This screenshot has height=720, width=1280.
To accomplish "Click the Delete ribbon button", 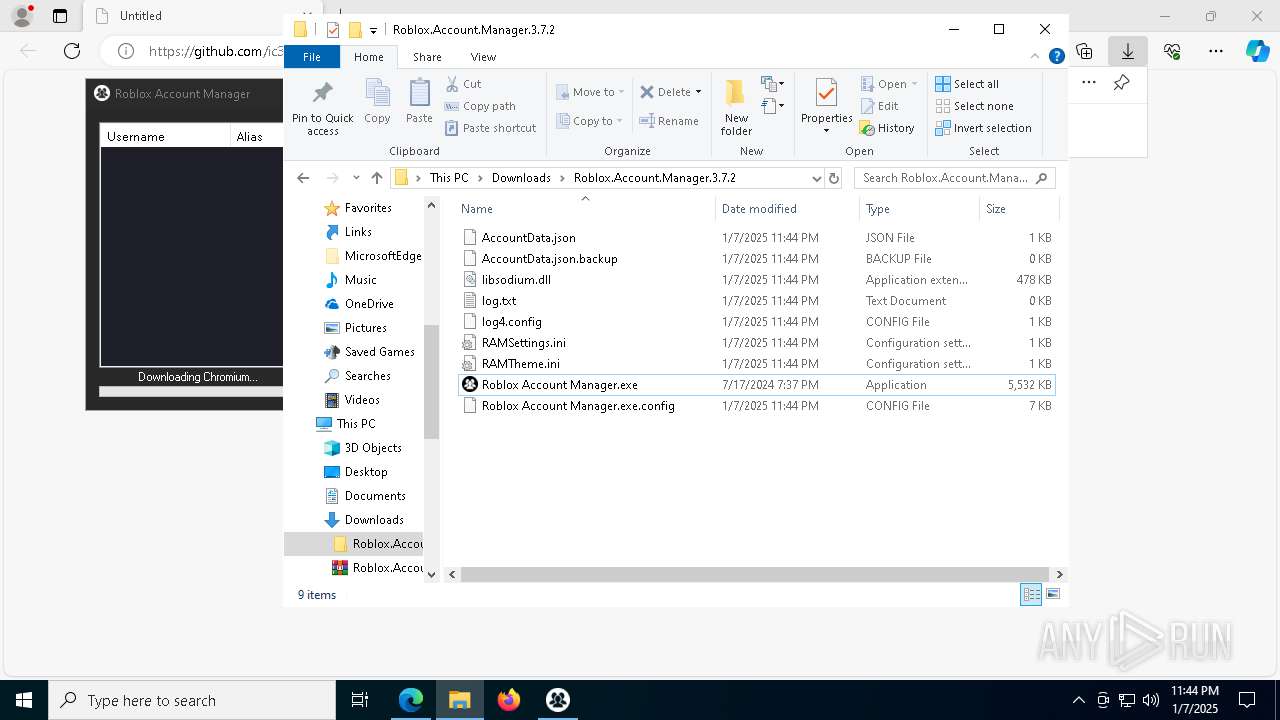I will (666, 92).
